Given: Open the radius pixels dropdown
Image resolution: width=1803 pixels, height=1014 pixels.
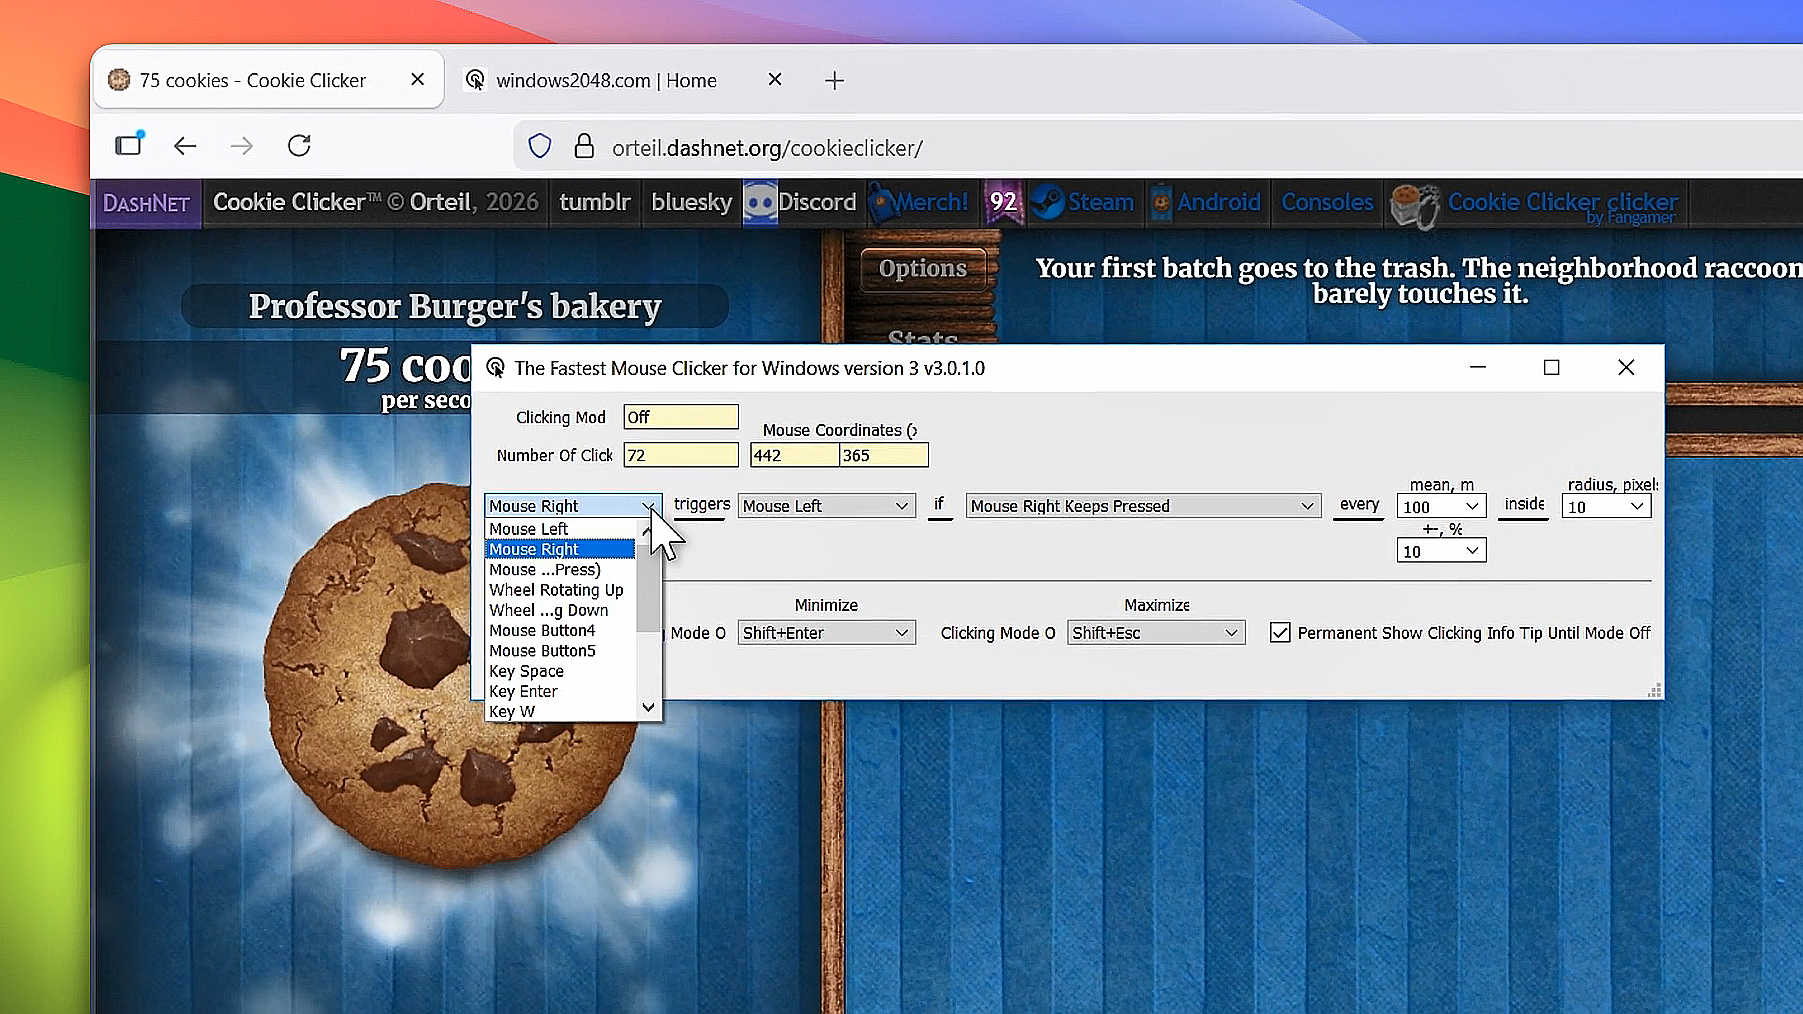Looking at the screenshot, I should [x=1605, y=505].
